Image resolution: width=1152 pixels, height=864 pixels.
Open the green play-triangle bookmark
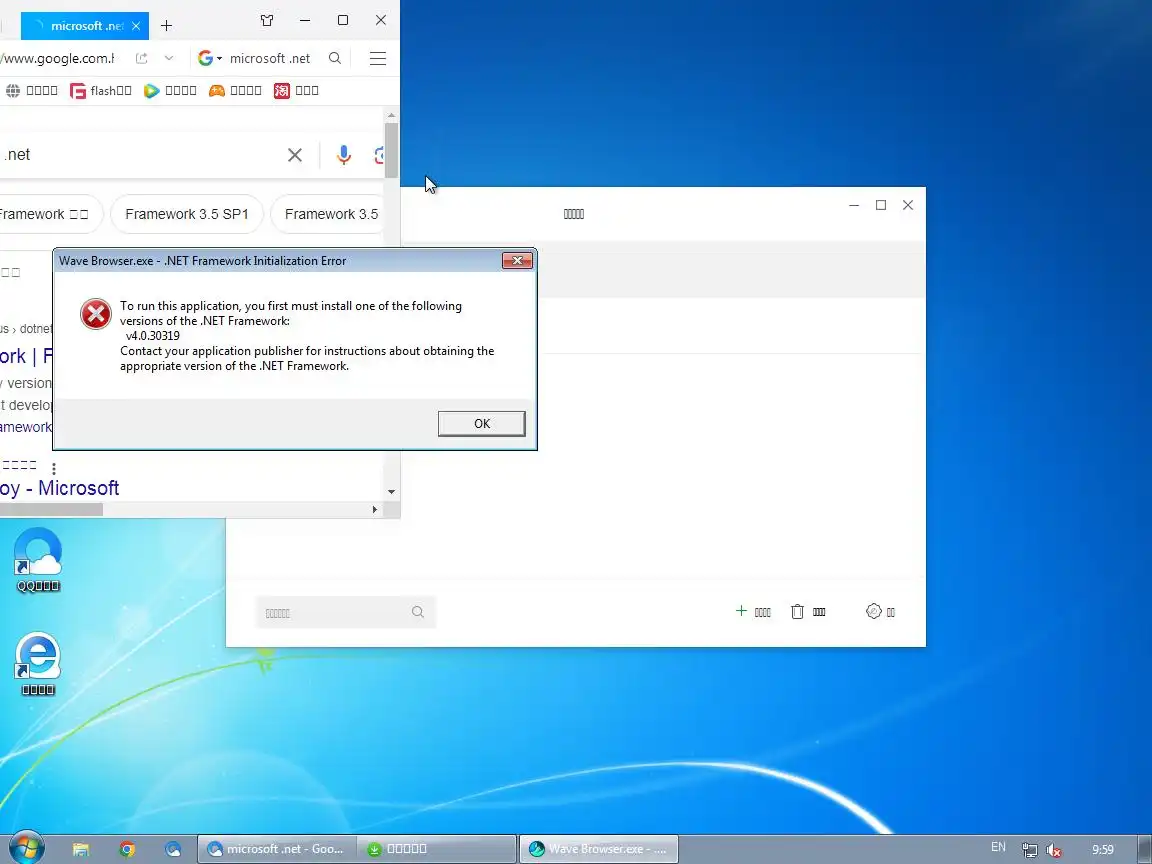170,90
